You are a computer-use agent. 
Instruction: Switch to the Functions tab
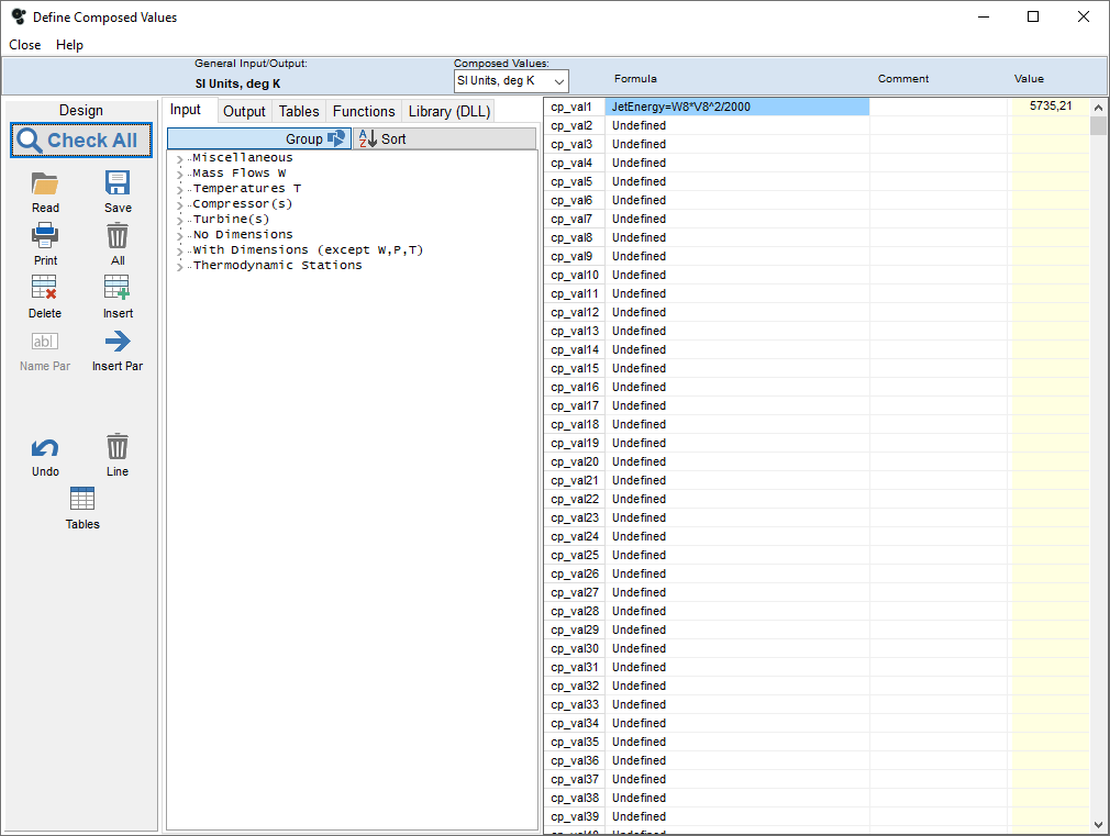tap(363, 111)
